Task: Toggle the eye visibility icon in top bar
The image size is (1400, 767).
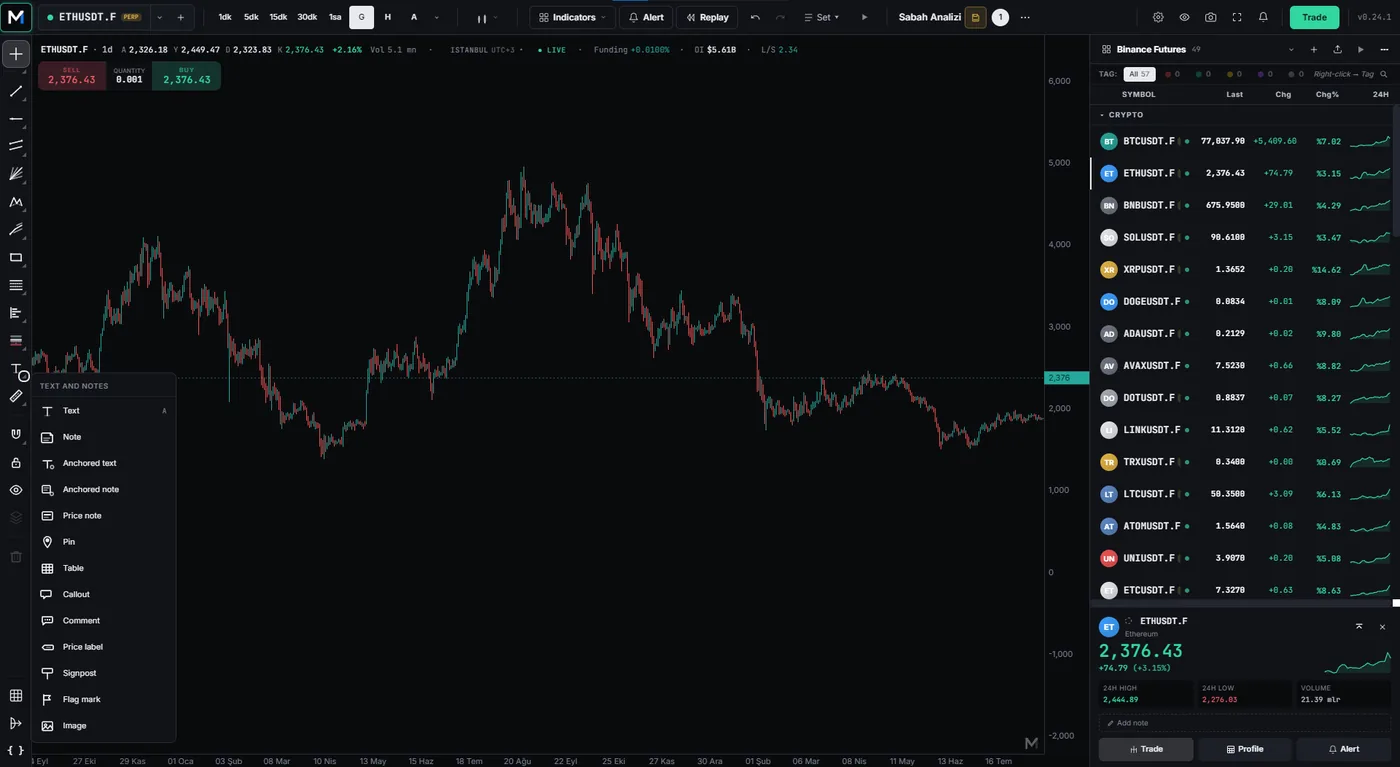Action: pyautogui.click(x=1184, y=17)
